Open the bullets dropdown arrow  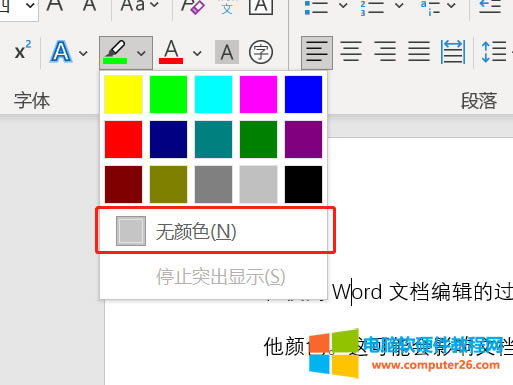(343, 5)
